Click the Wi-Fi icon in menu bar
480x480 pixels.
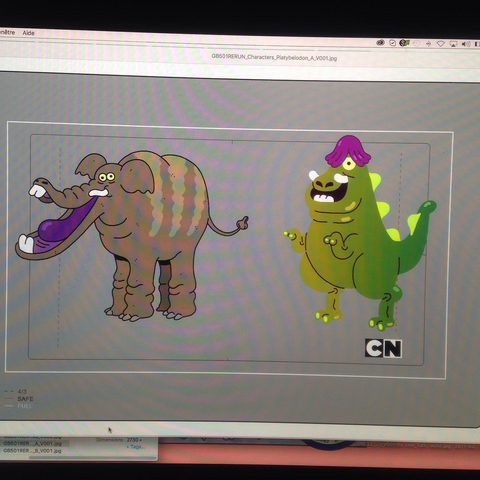point(441,44)
